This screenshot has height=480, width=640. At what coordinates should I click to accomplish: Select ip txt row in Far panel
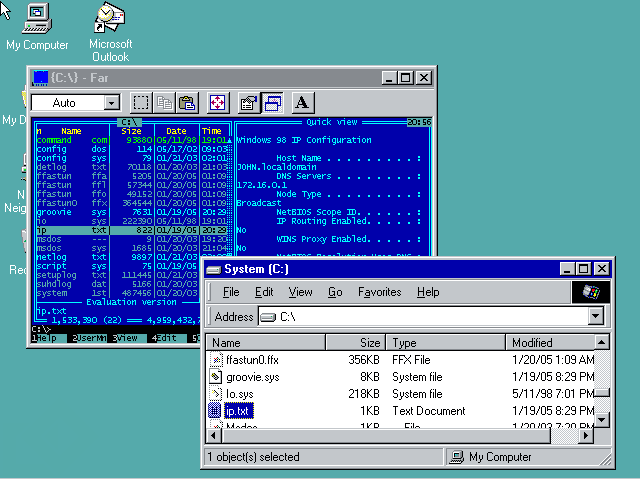133,230
